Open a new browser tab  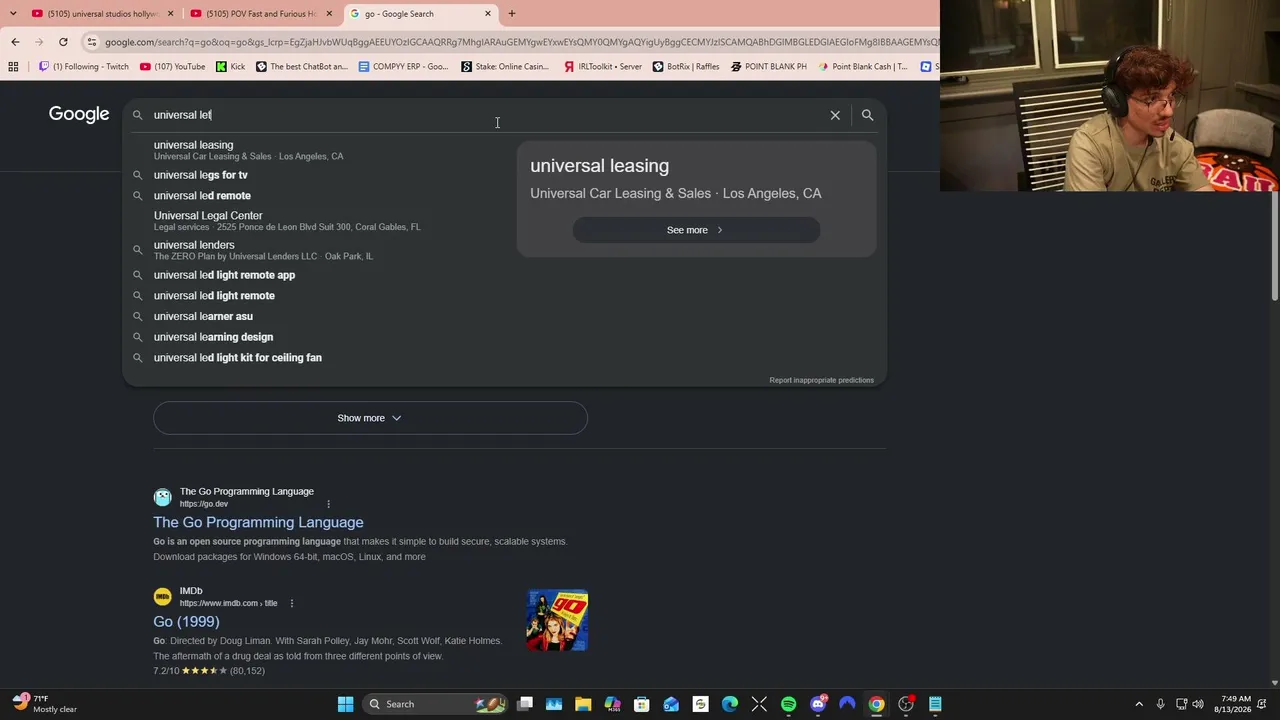(512, 14)
